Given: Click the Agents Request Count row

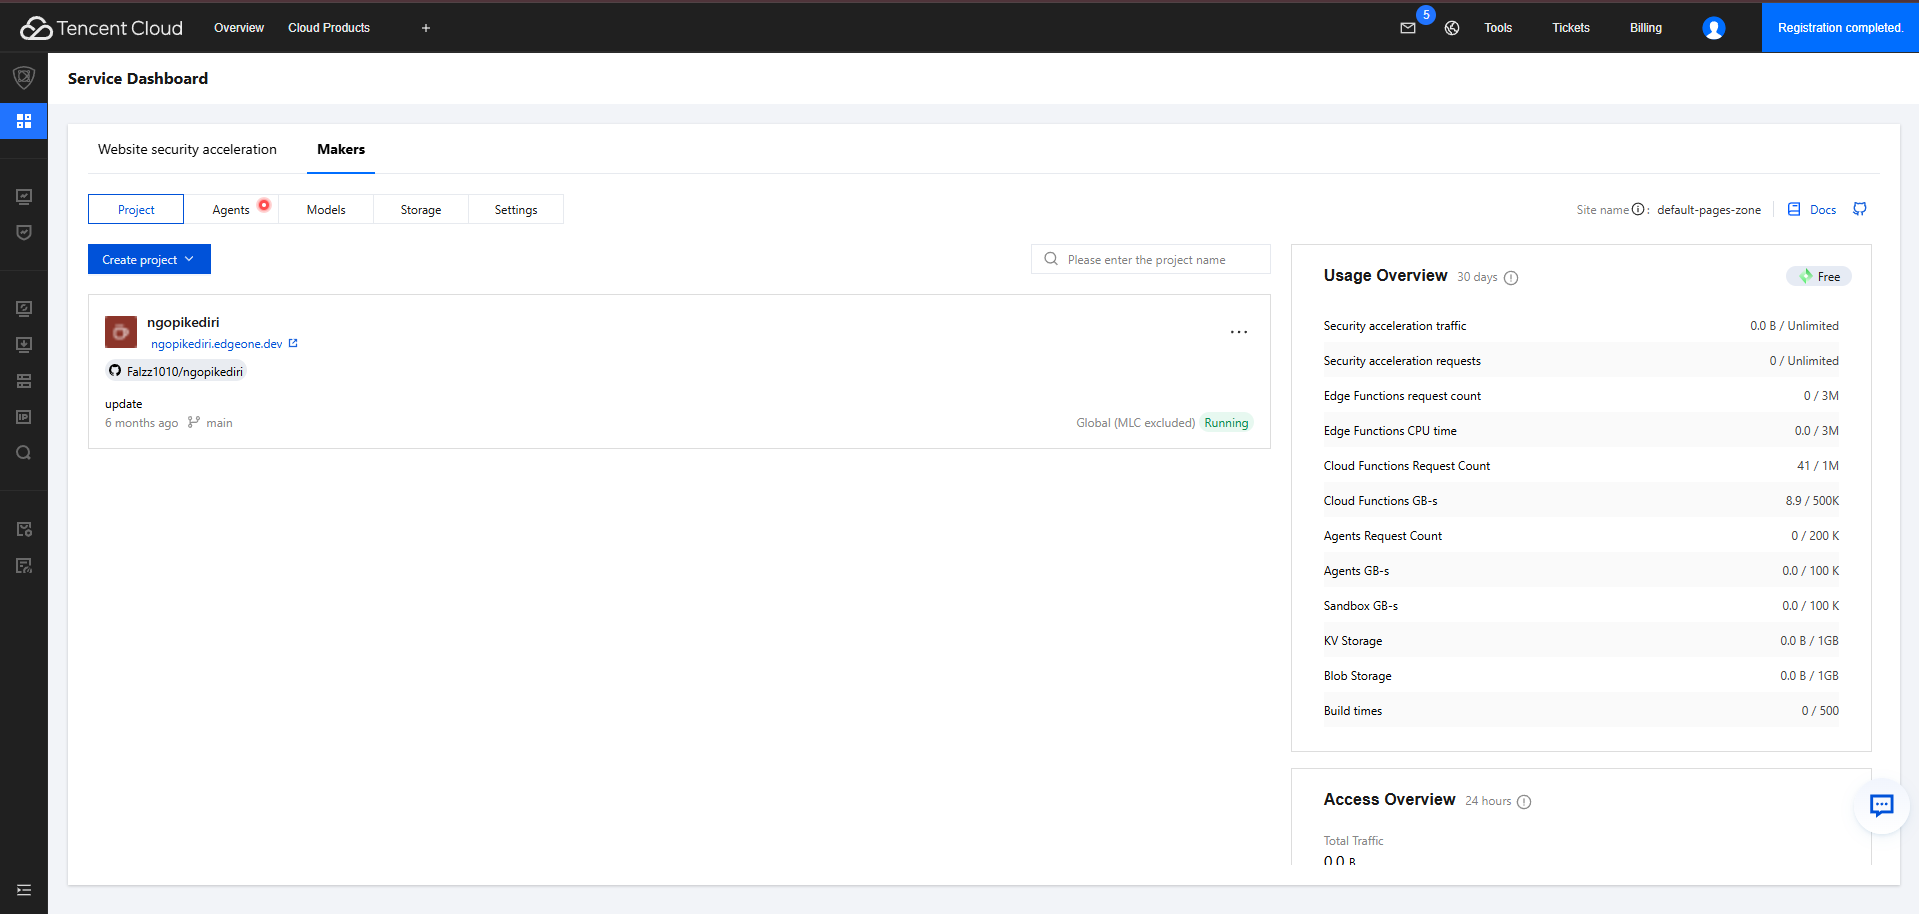Looking at the screenshot, I should point(1581,536).
